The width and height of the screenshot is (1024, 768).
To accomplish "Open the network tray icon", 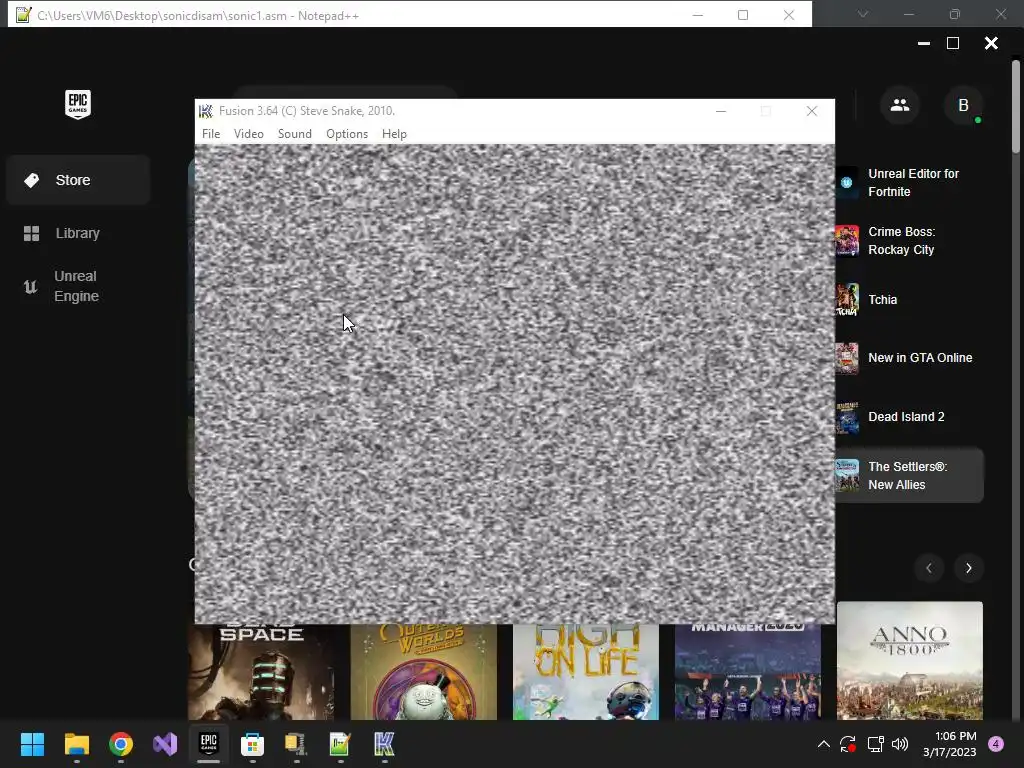I will coord(875,744).
